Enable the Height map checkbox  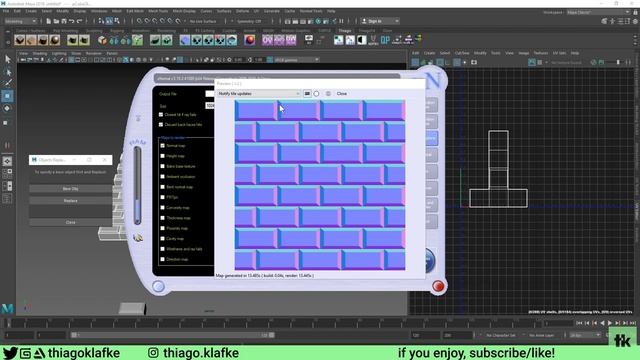click(x=162, y=156)
